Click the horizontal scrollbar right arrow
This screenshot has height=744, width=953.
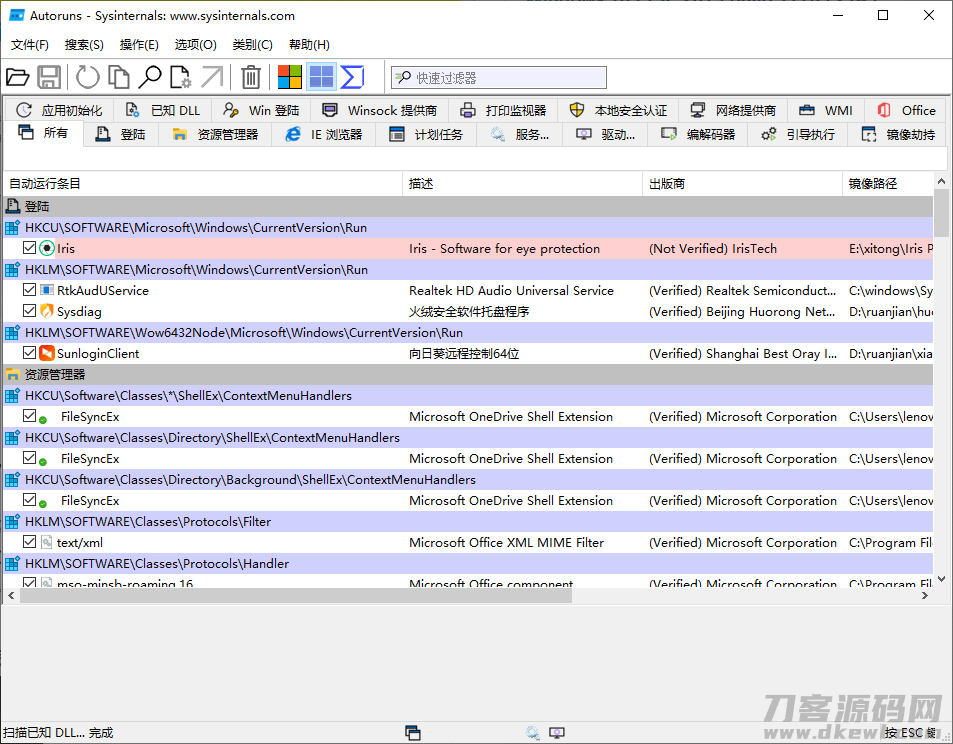[924, 596]
